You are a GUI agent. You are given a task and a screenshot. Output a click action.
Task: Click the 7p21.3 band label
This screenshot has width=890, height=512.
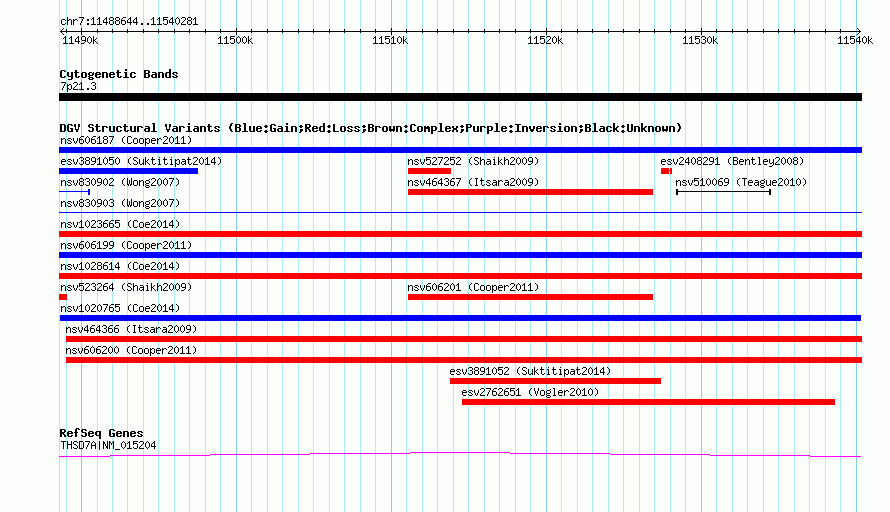(78, 86)
